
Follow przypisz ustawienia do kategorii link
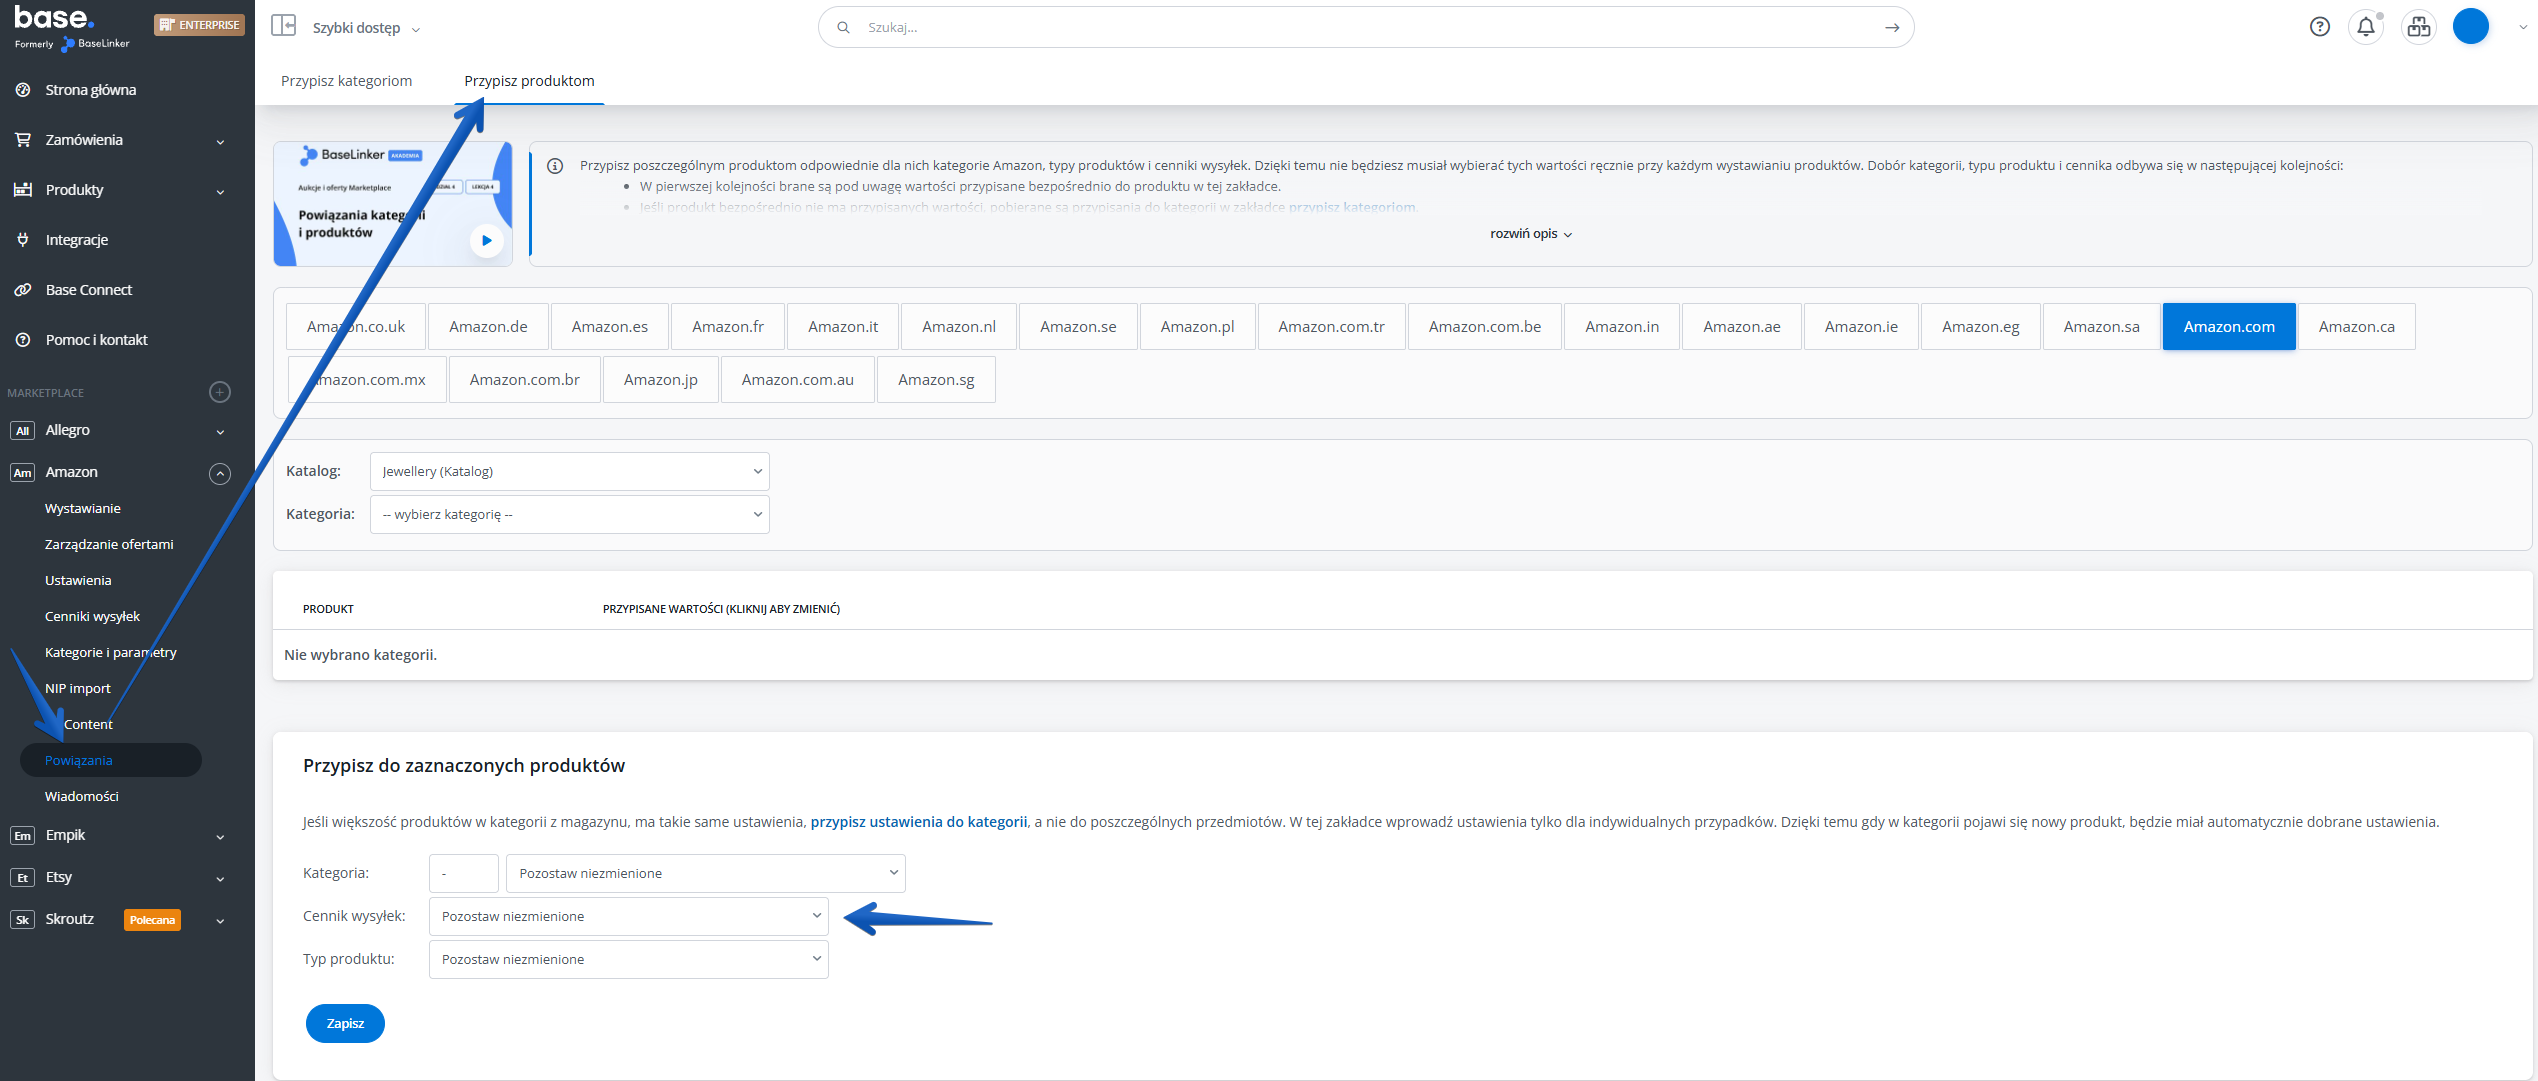coord(918,822)
